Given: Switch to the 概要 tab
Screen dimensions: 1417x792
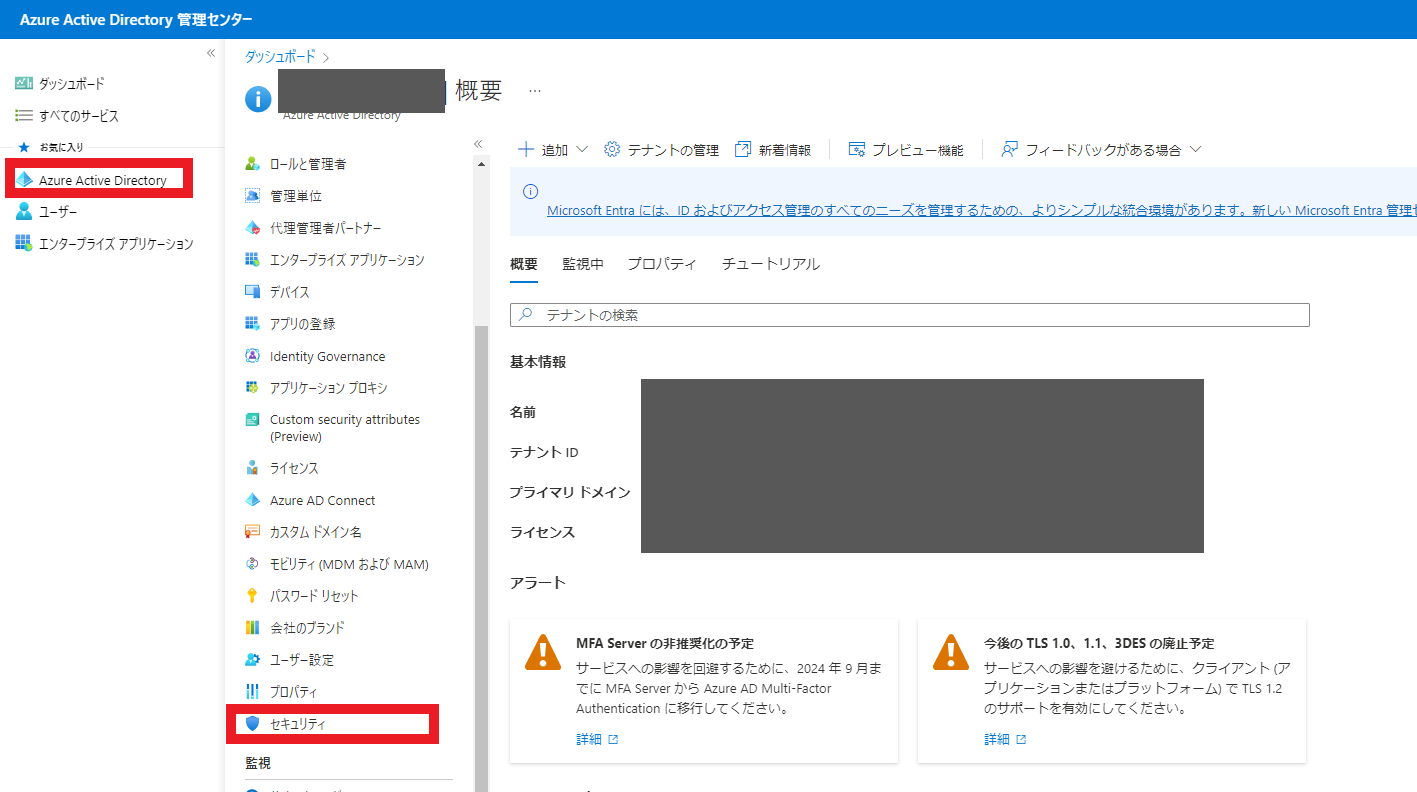Looking at the screenshot, I should [524, 264].
